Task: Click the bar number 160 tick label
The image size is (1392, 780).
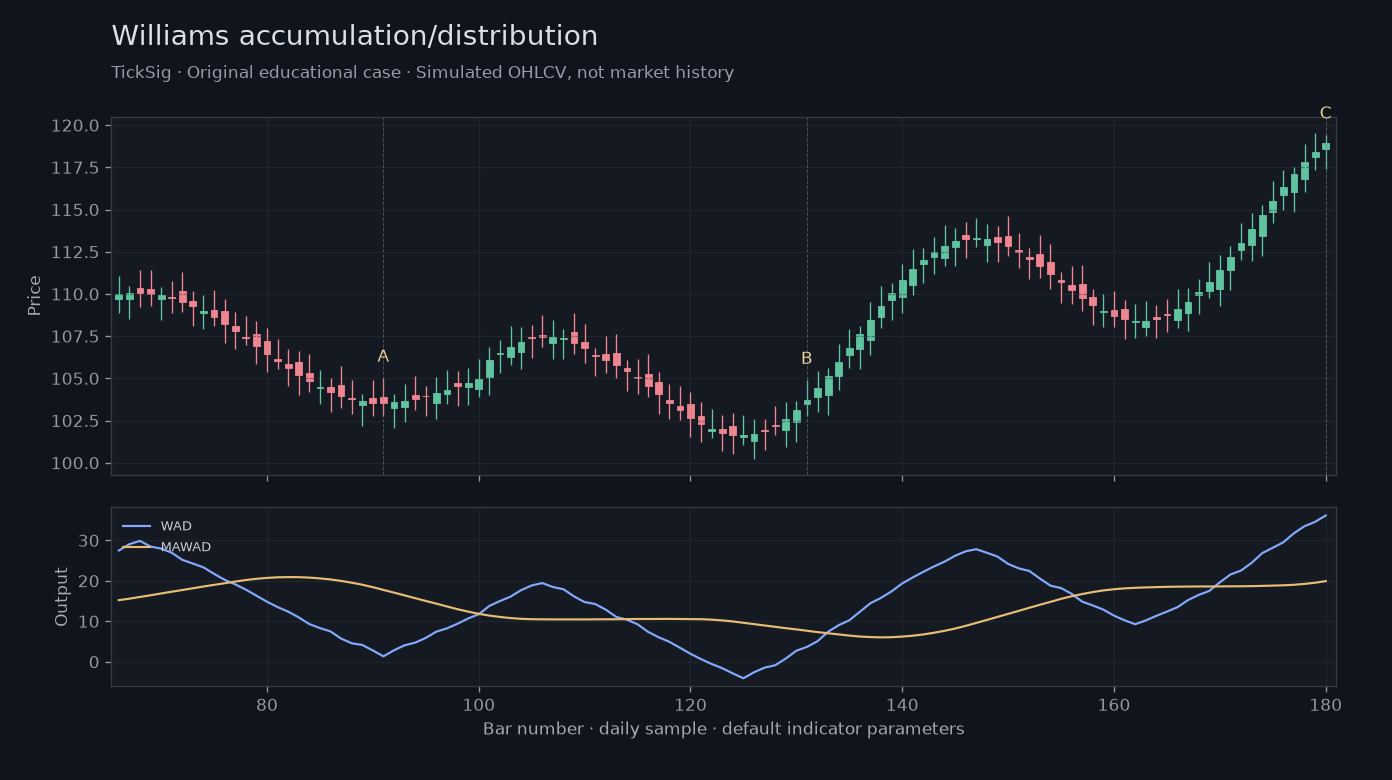Action: coord(1114,703)
